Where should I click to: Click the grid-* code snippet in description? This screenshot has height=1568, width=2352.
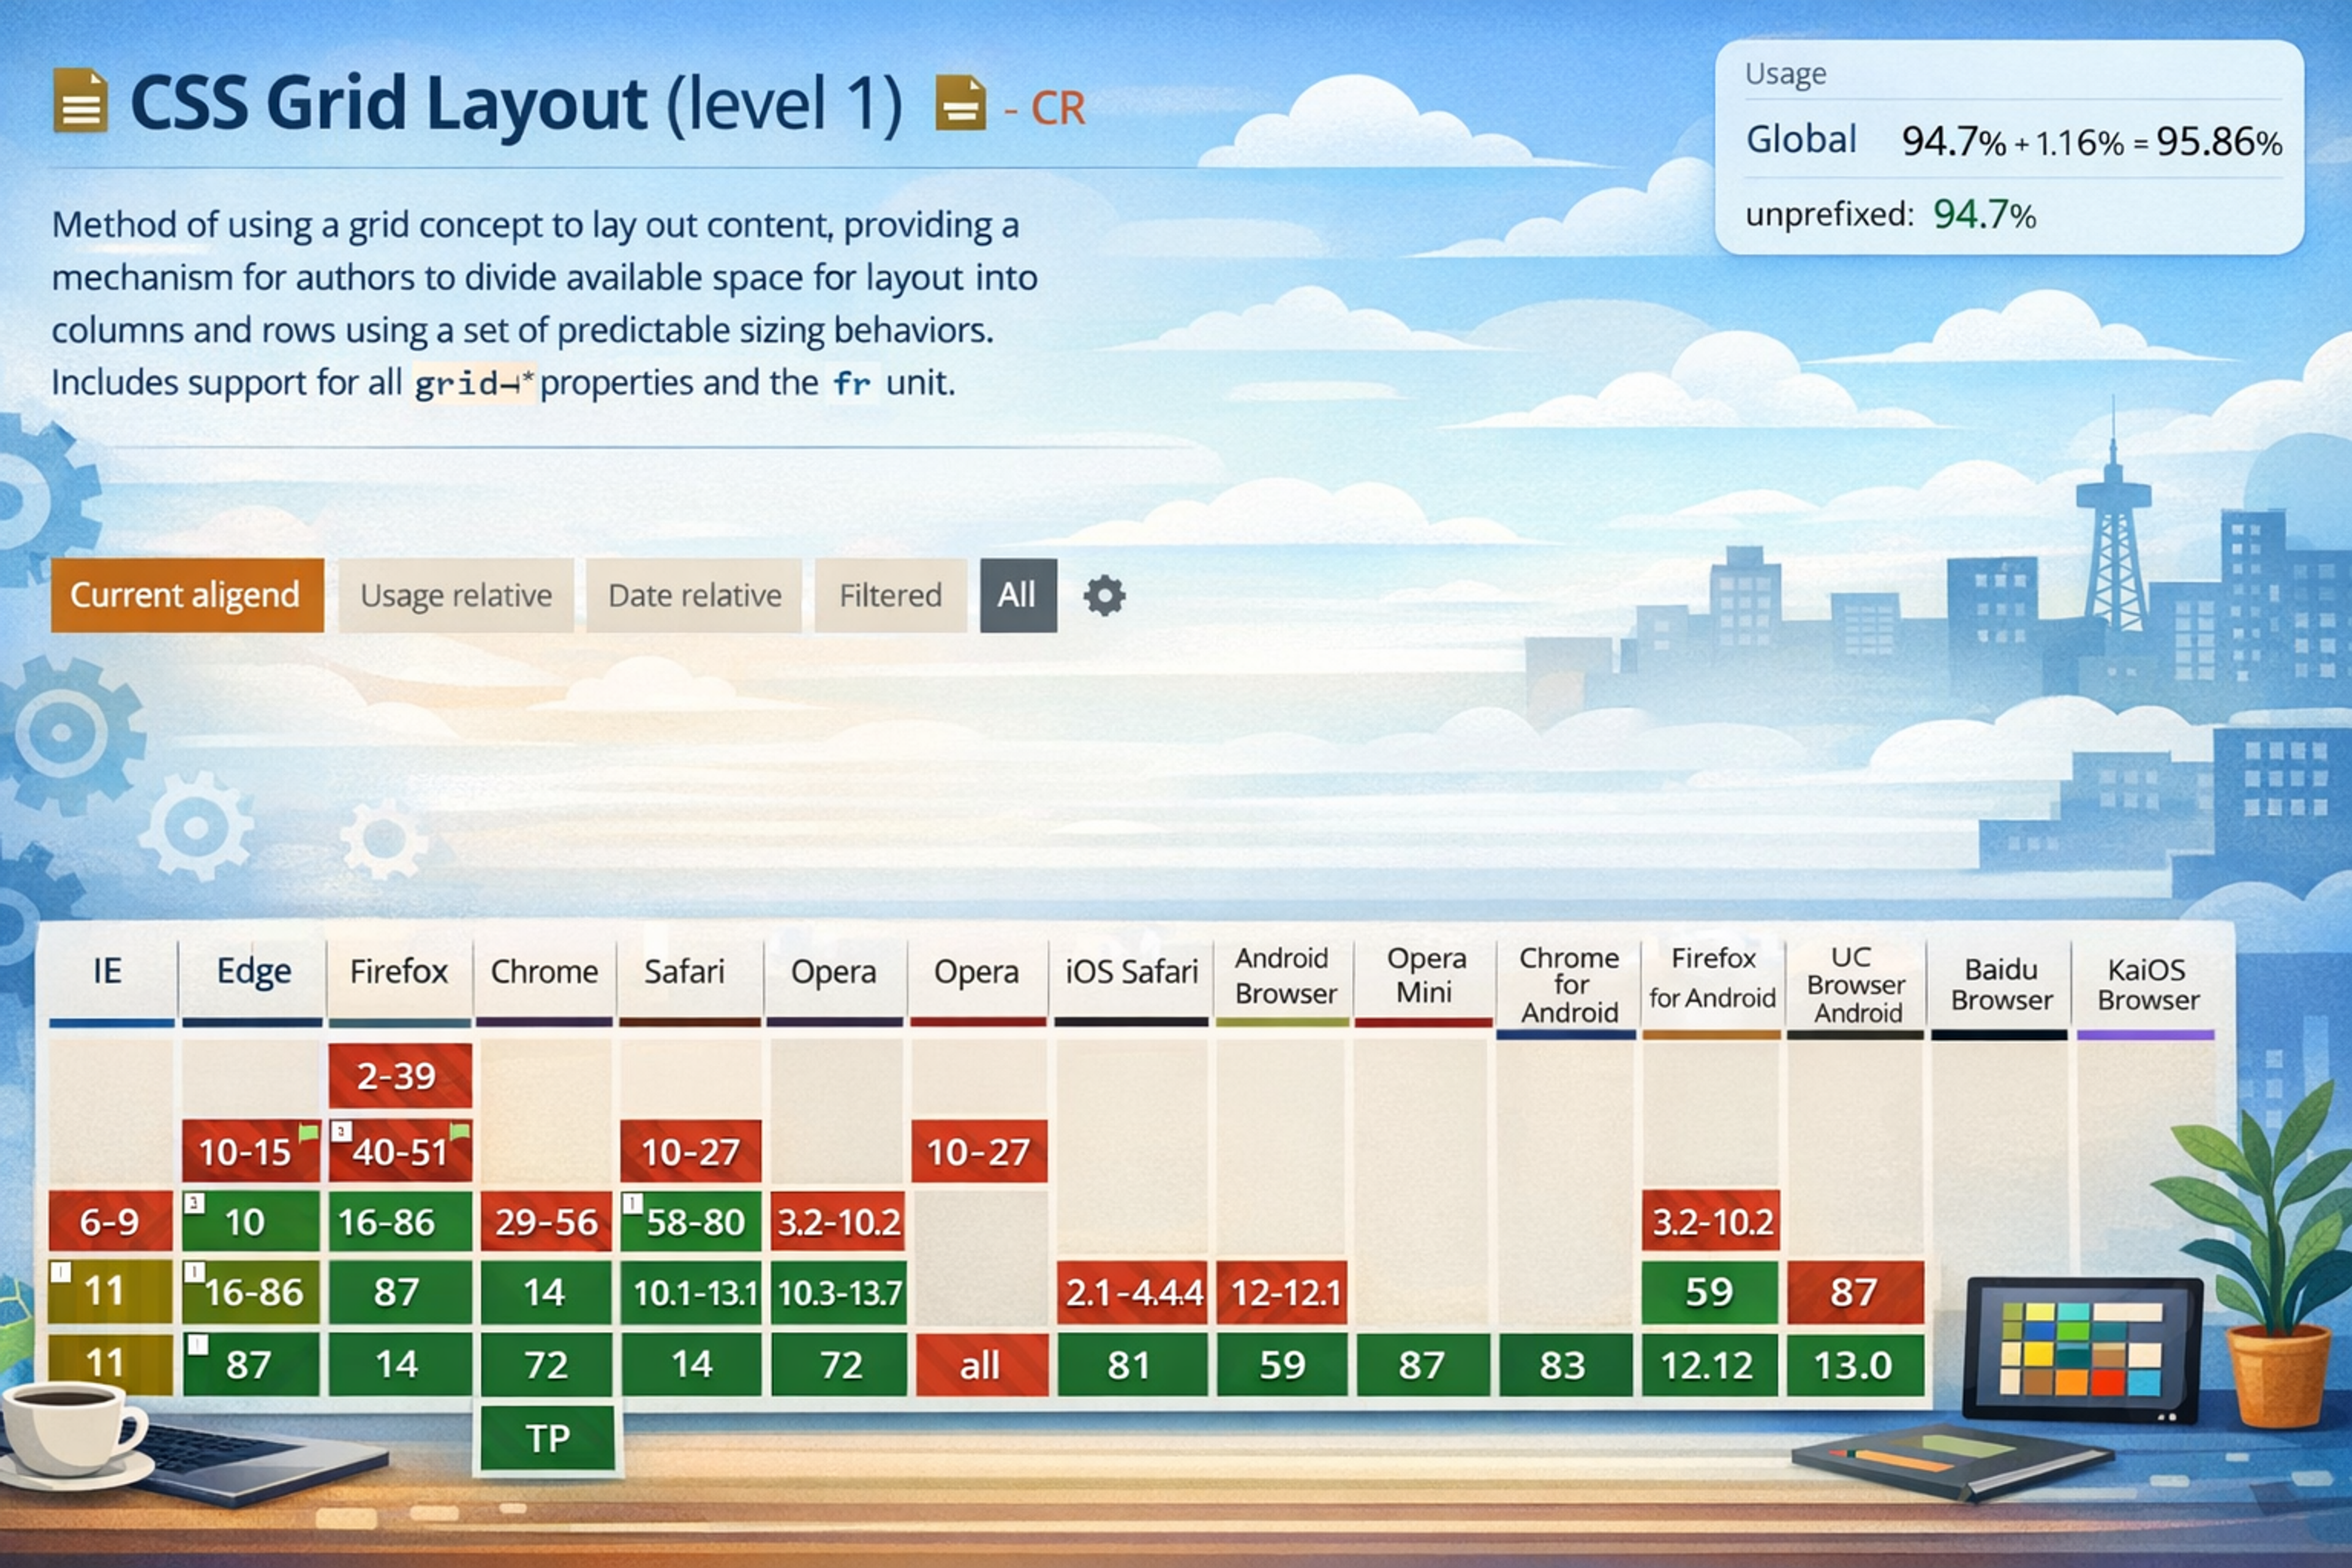click(475, 383)
